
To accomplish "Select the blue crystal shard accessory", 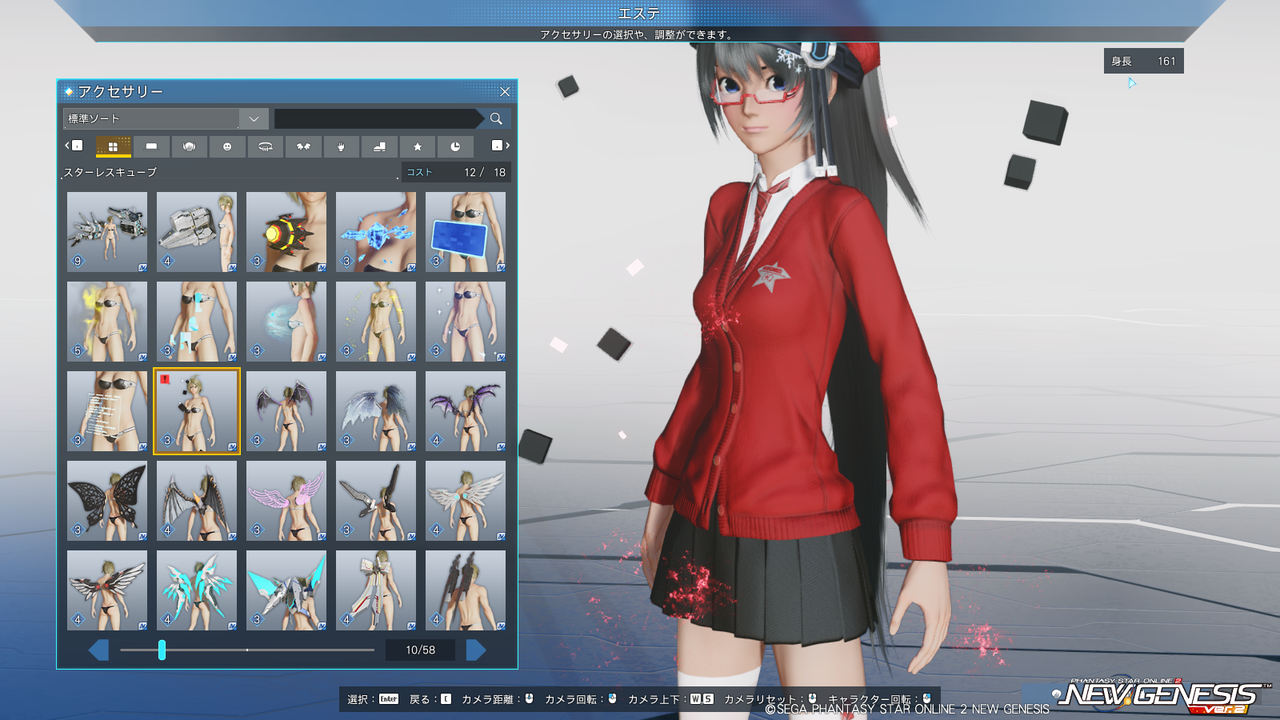I will point(376,232).
